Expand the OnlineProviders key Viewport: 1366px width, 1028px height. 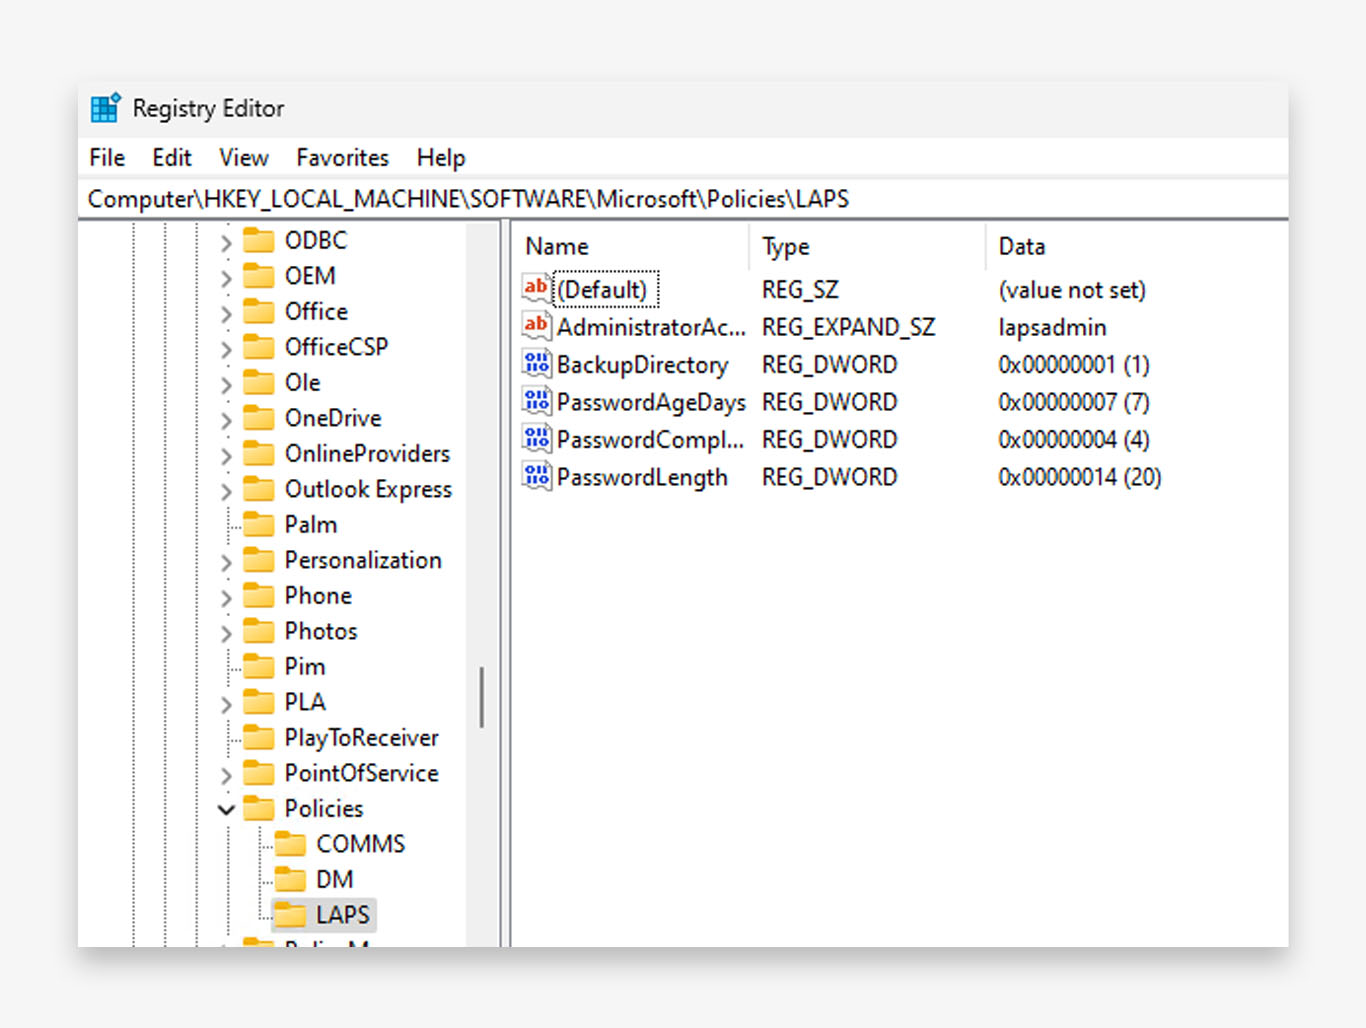click(226, 455)
